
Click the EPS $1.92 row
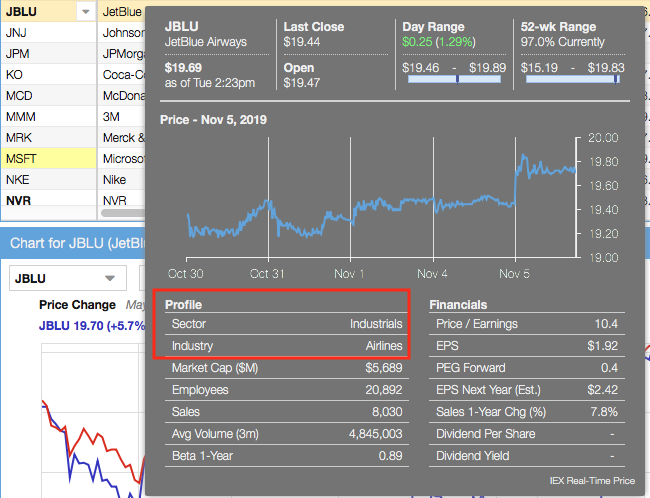click(527, 346)
